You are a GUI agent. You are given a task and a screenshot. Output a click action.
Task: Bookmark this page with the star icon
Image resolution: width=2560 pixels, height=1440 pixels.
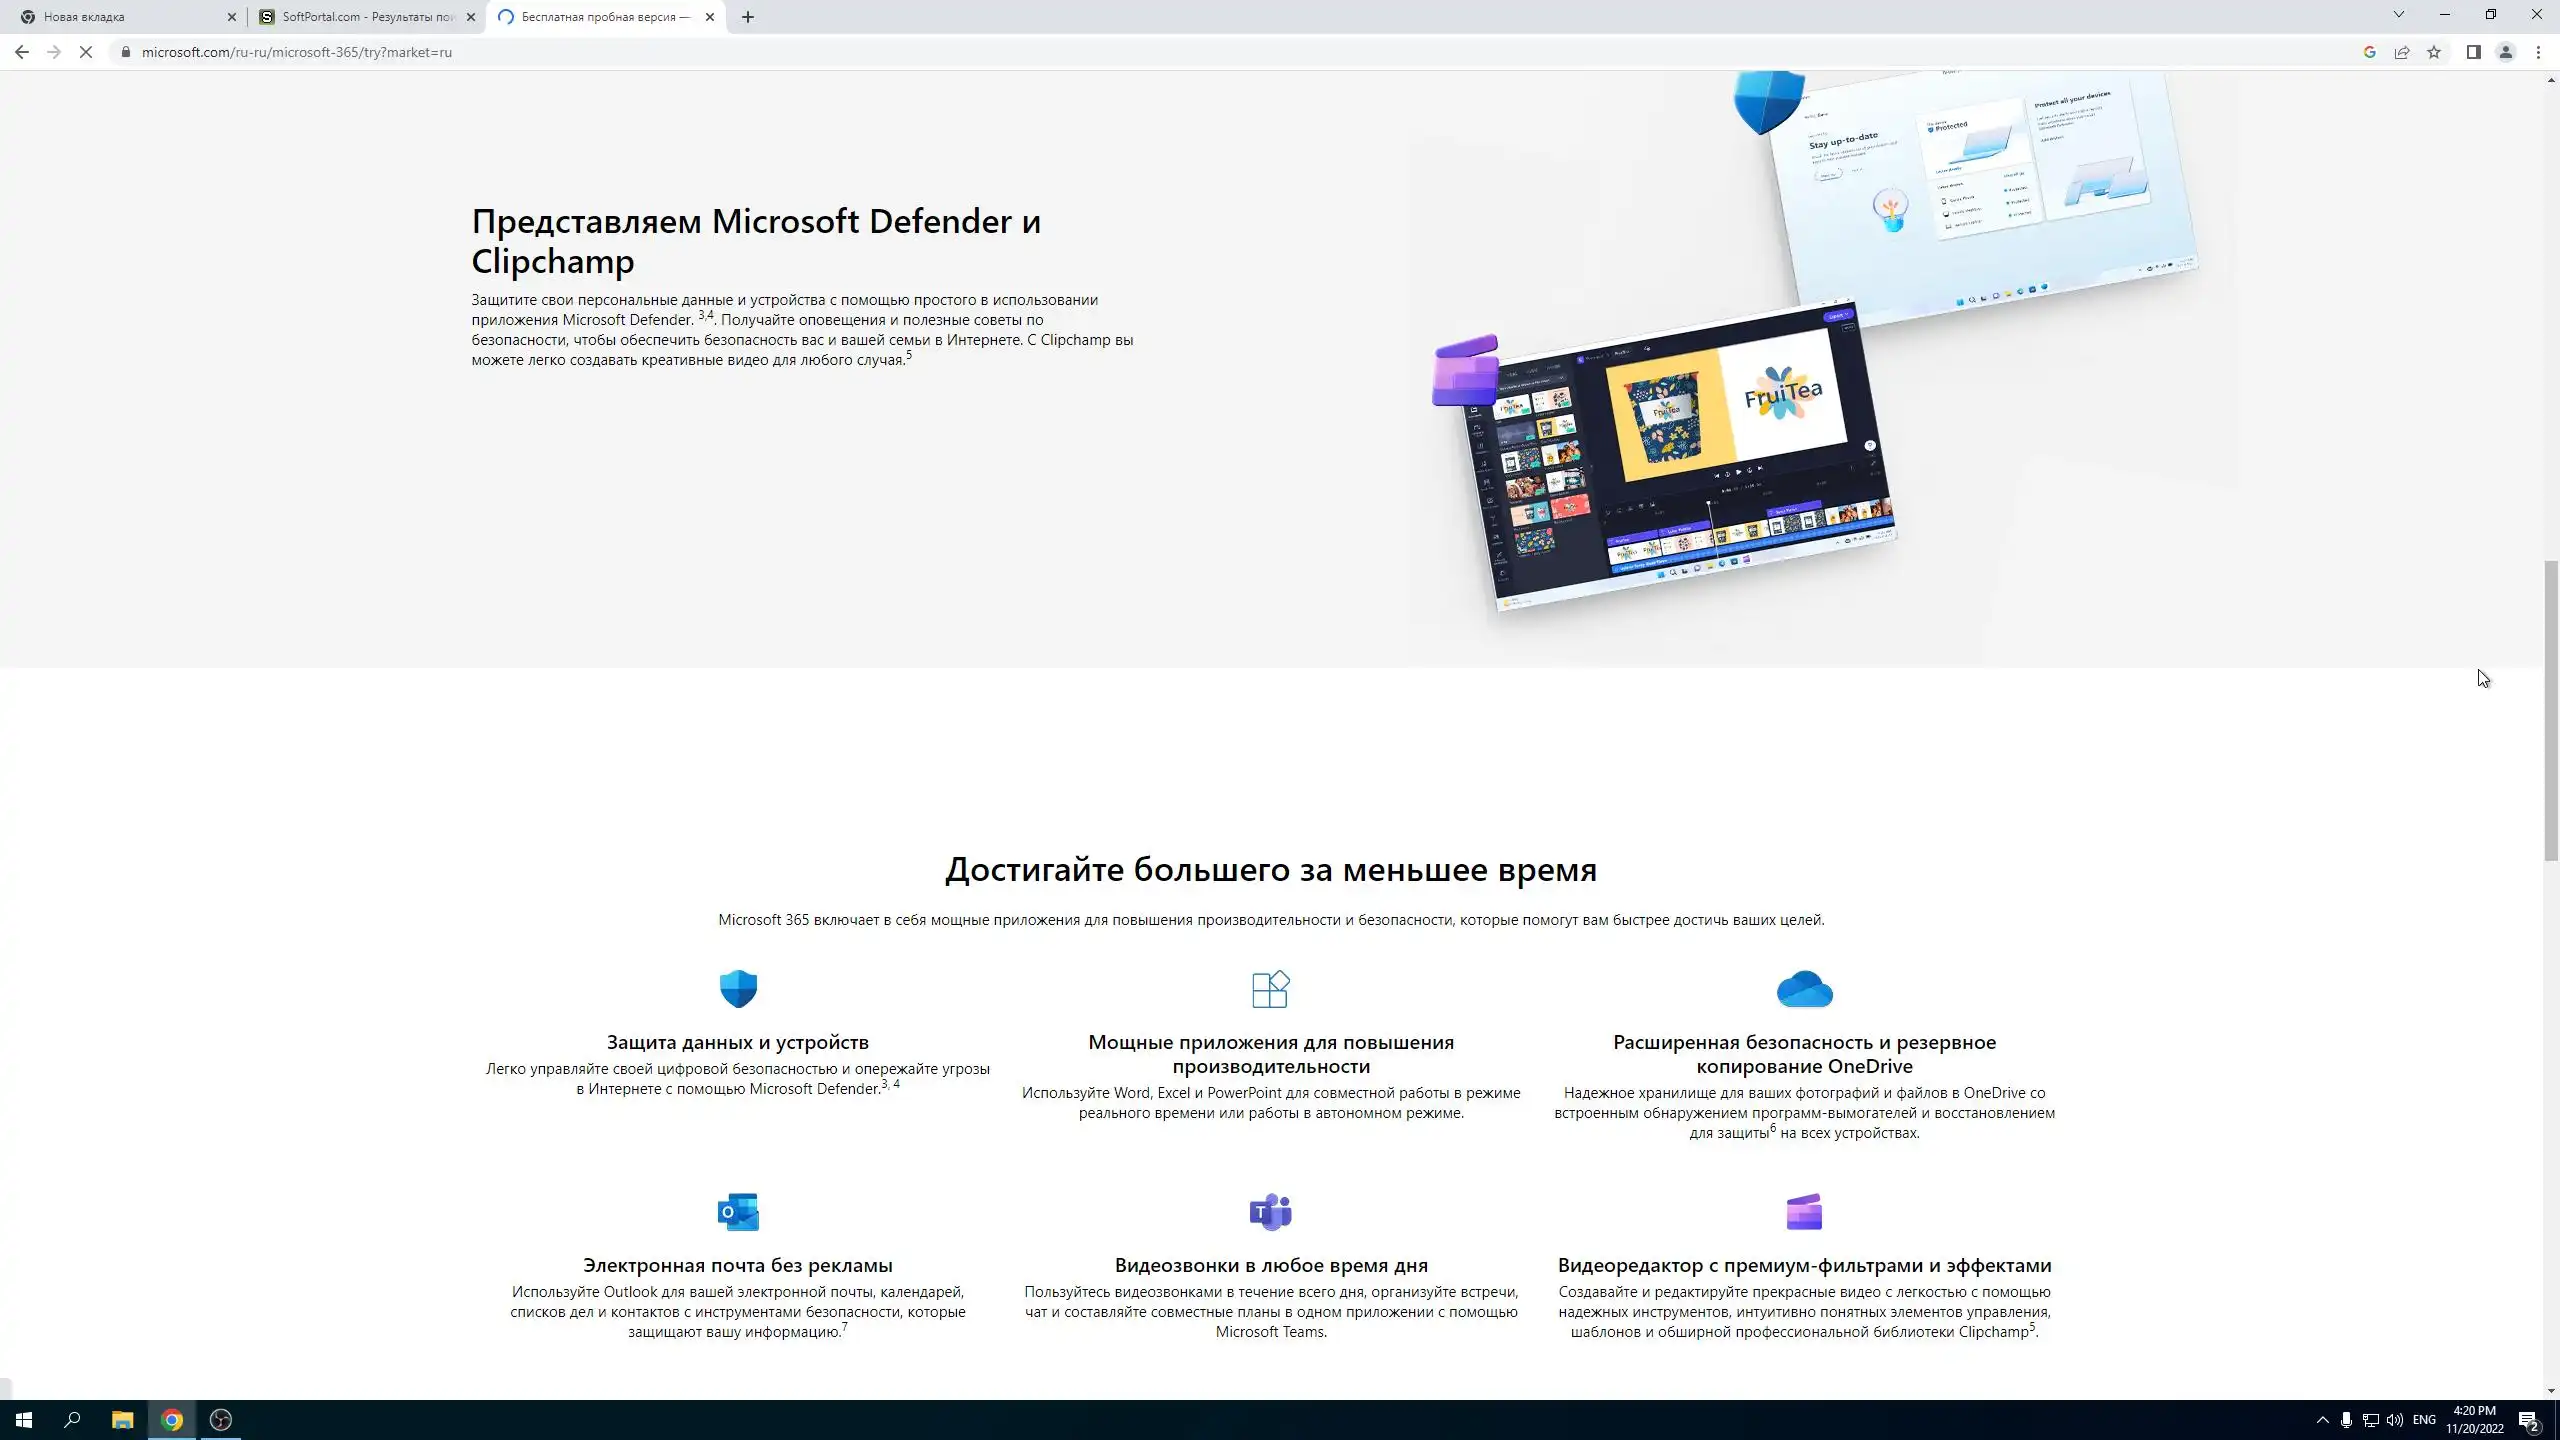pos(2434,52)
